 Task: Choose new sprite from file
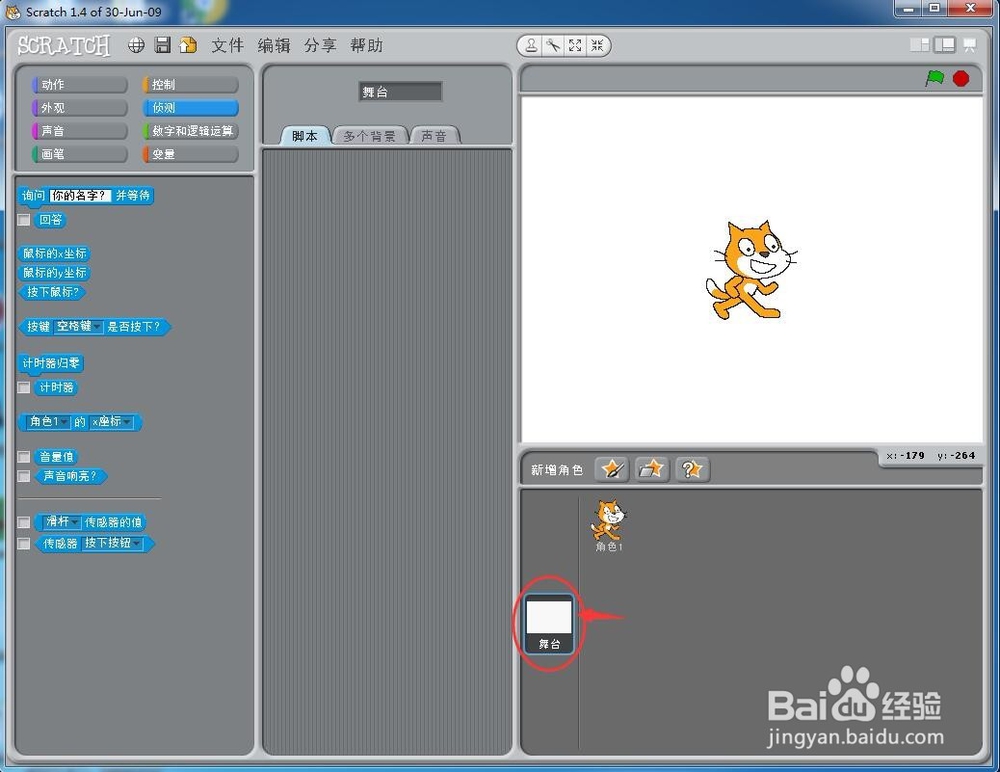tap(651, 470)
